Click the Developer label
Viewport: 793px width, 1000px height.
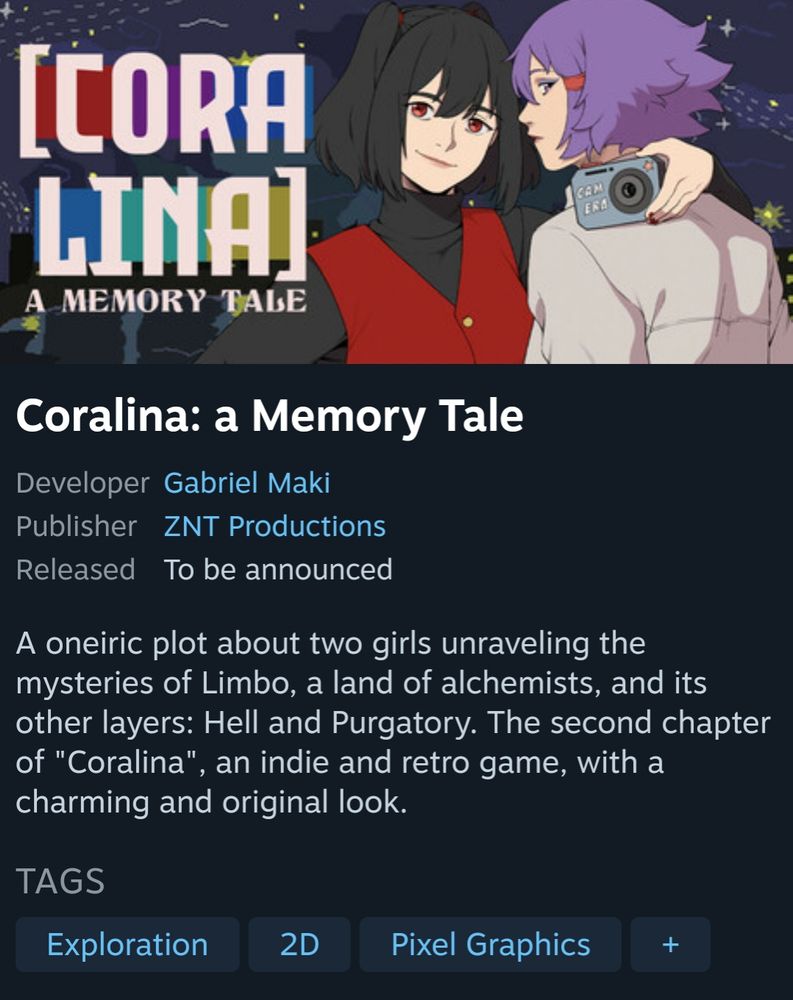click(82, 483)
